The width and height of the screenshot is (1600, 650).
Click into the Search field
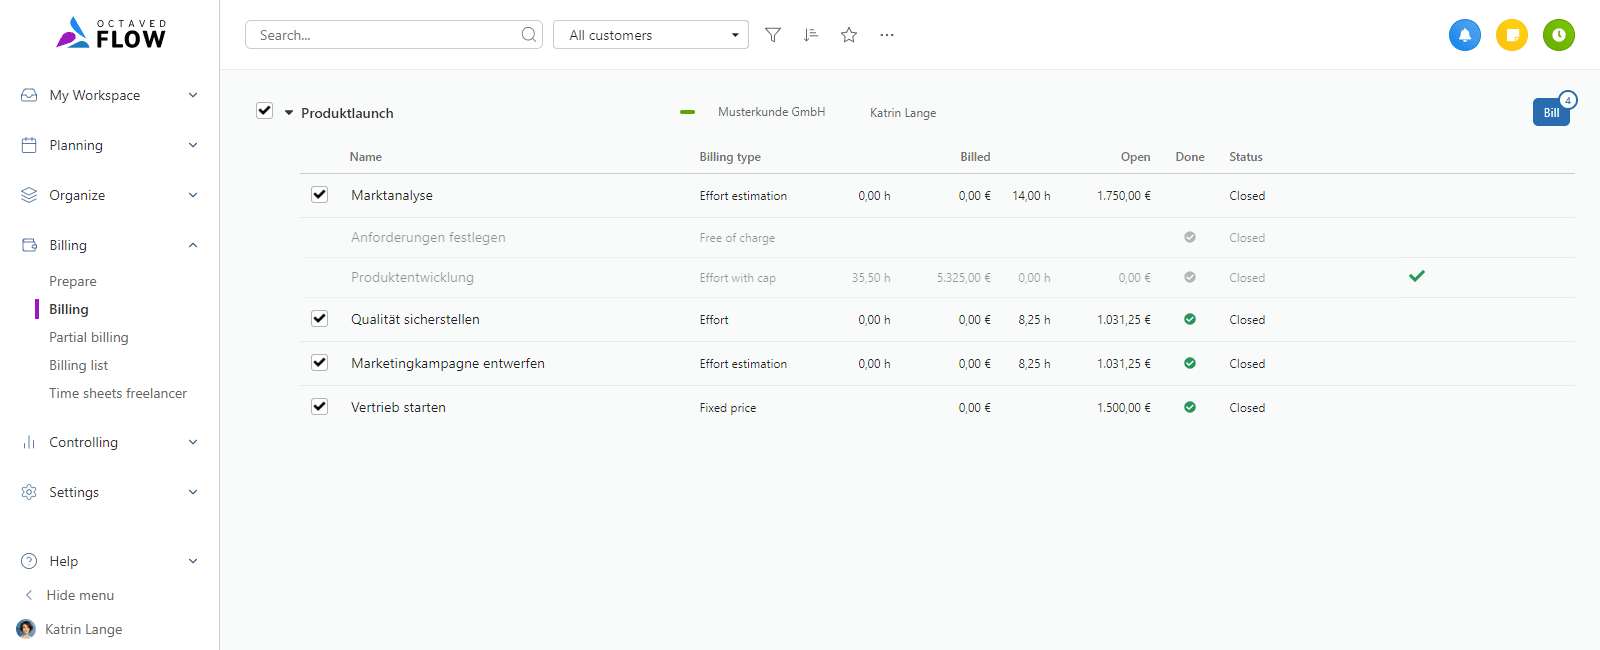pyautogui.click(x=385, y=35)
